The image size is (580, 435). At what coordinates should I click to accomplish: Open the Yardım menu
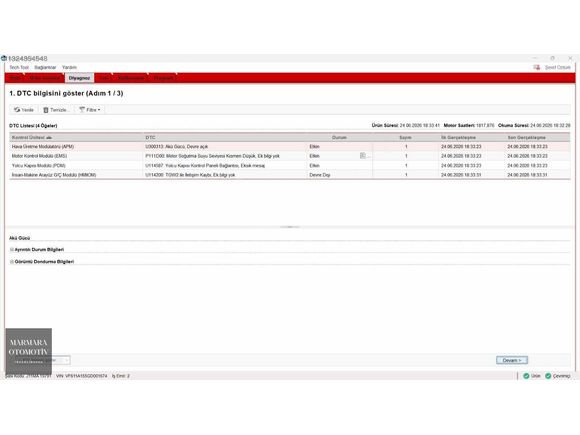(69, 67)
